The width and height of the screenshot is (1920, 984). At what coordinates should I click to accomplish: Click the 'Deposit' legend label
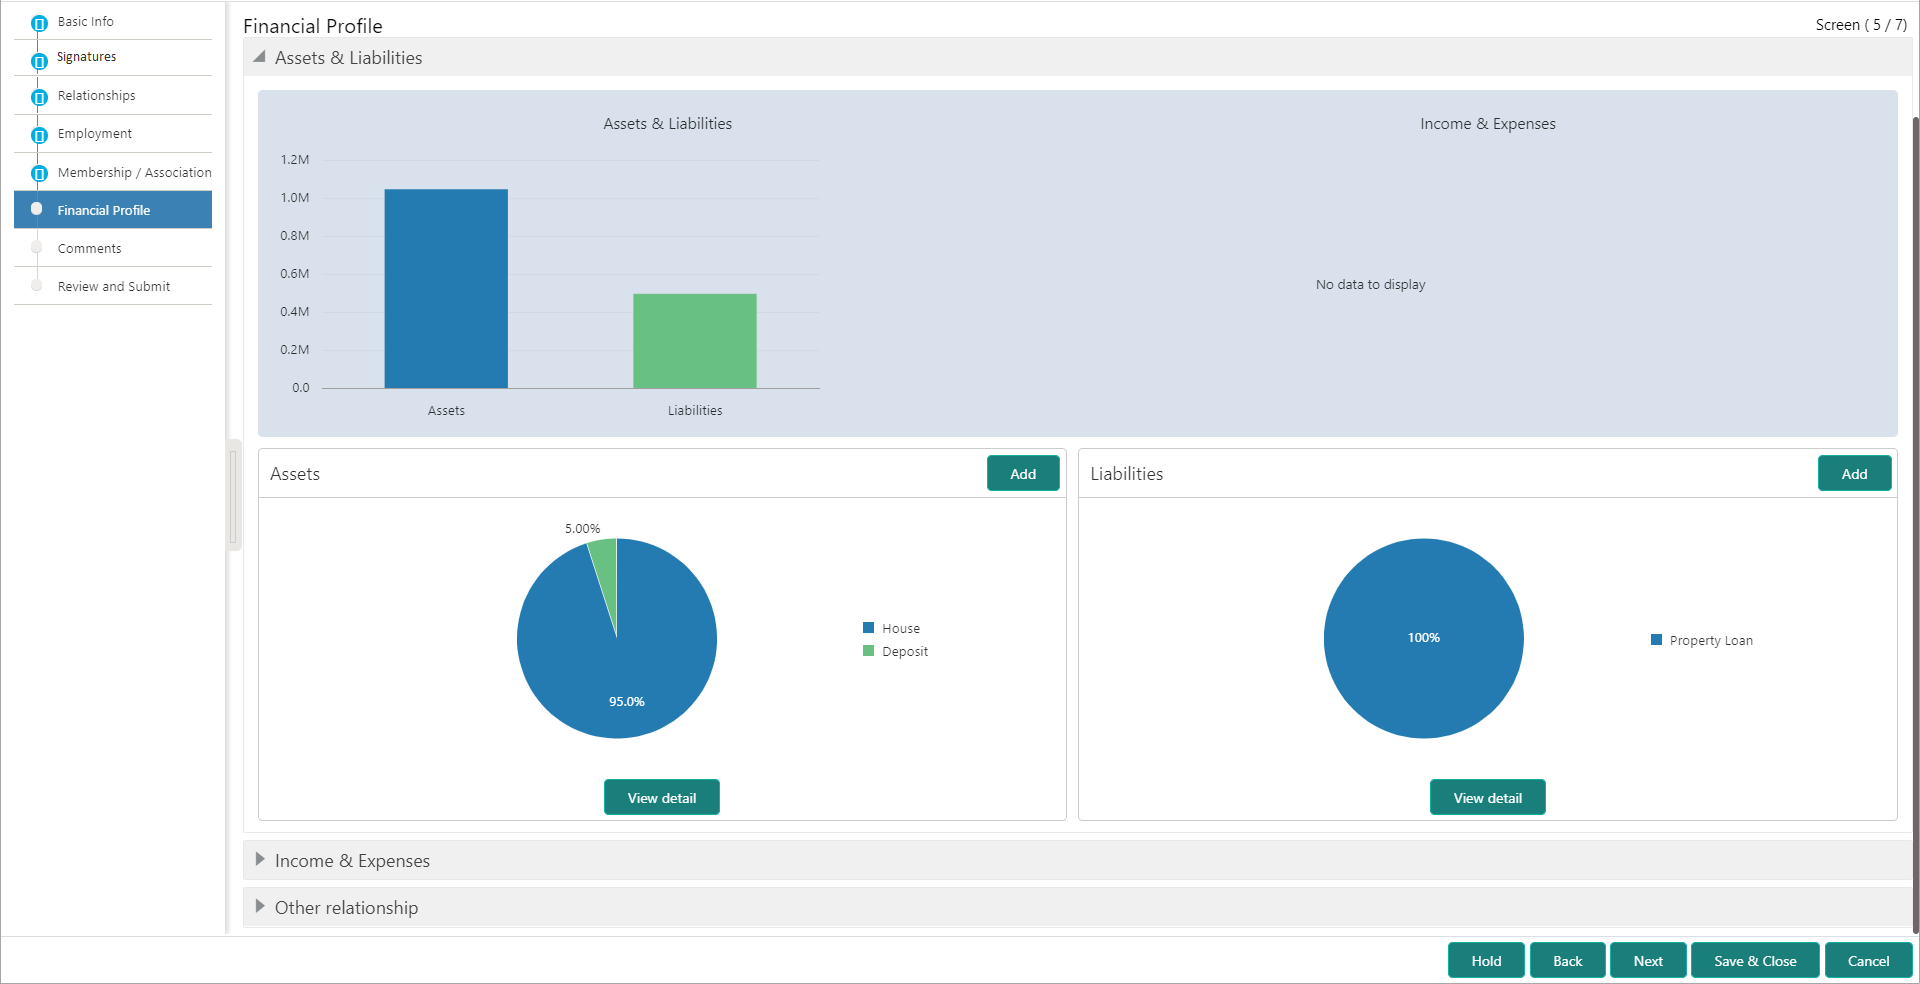click(905, 652)
